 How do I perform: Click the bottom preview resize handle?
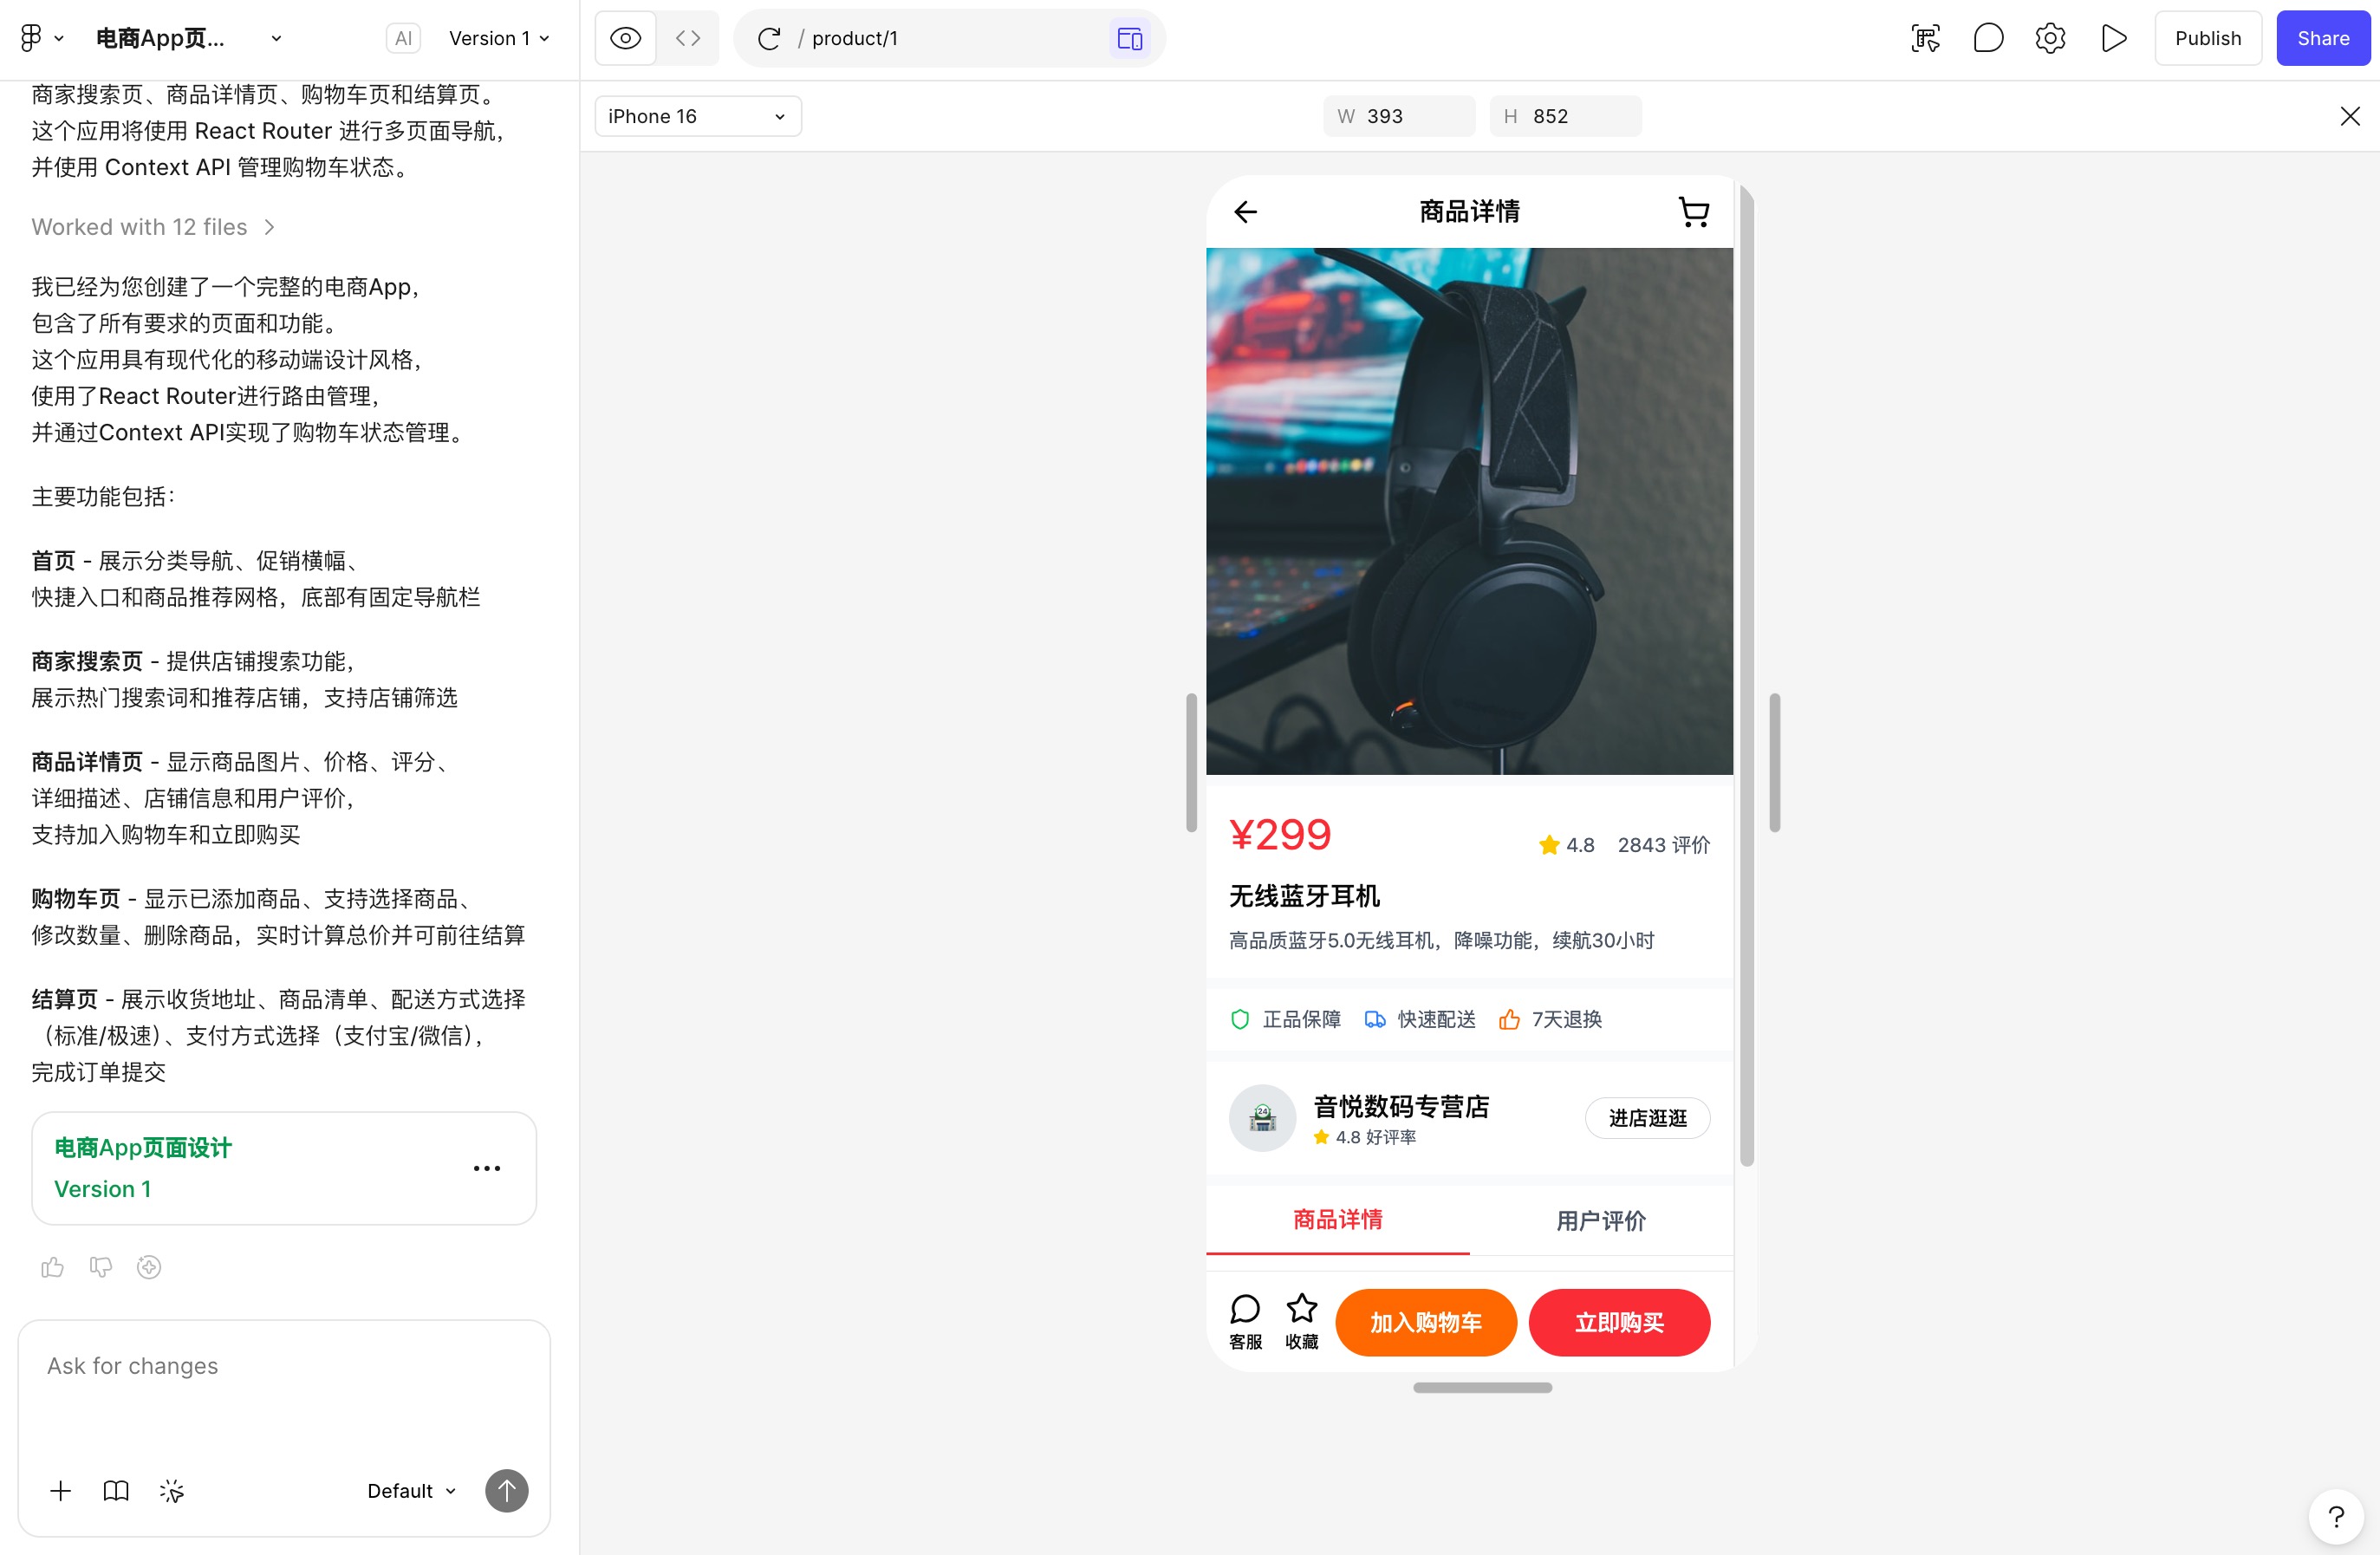coord(1482,1387)
